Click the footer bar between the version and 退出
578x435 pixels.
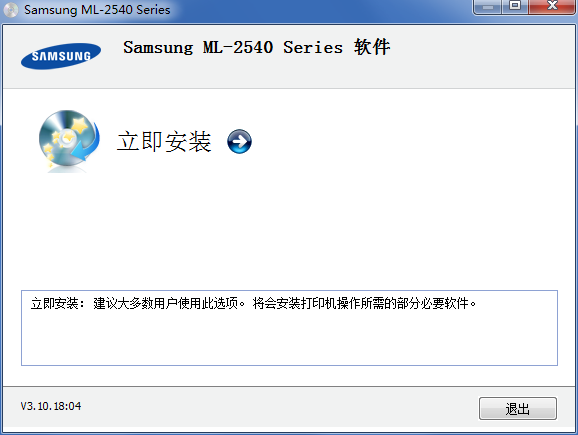[x=280, y=407]
